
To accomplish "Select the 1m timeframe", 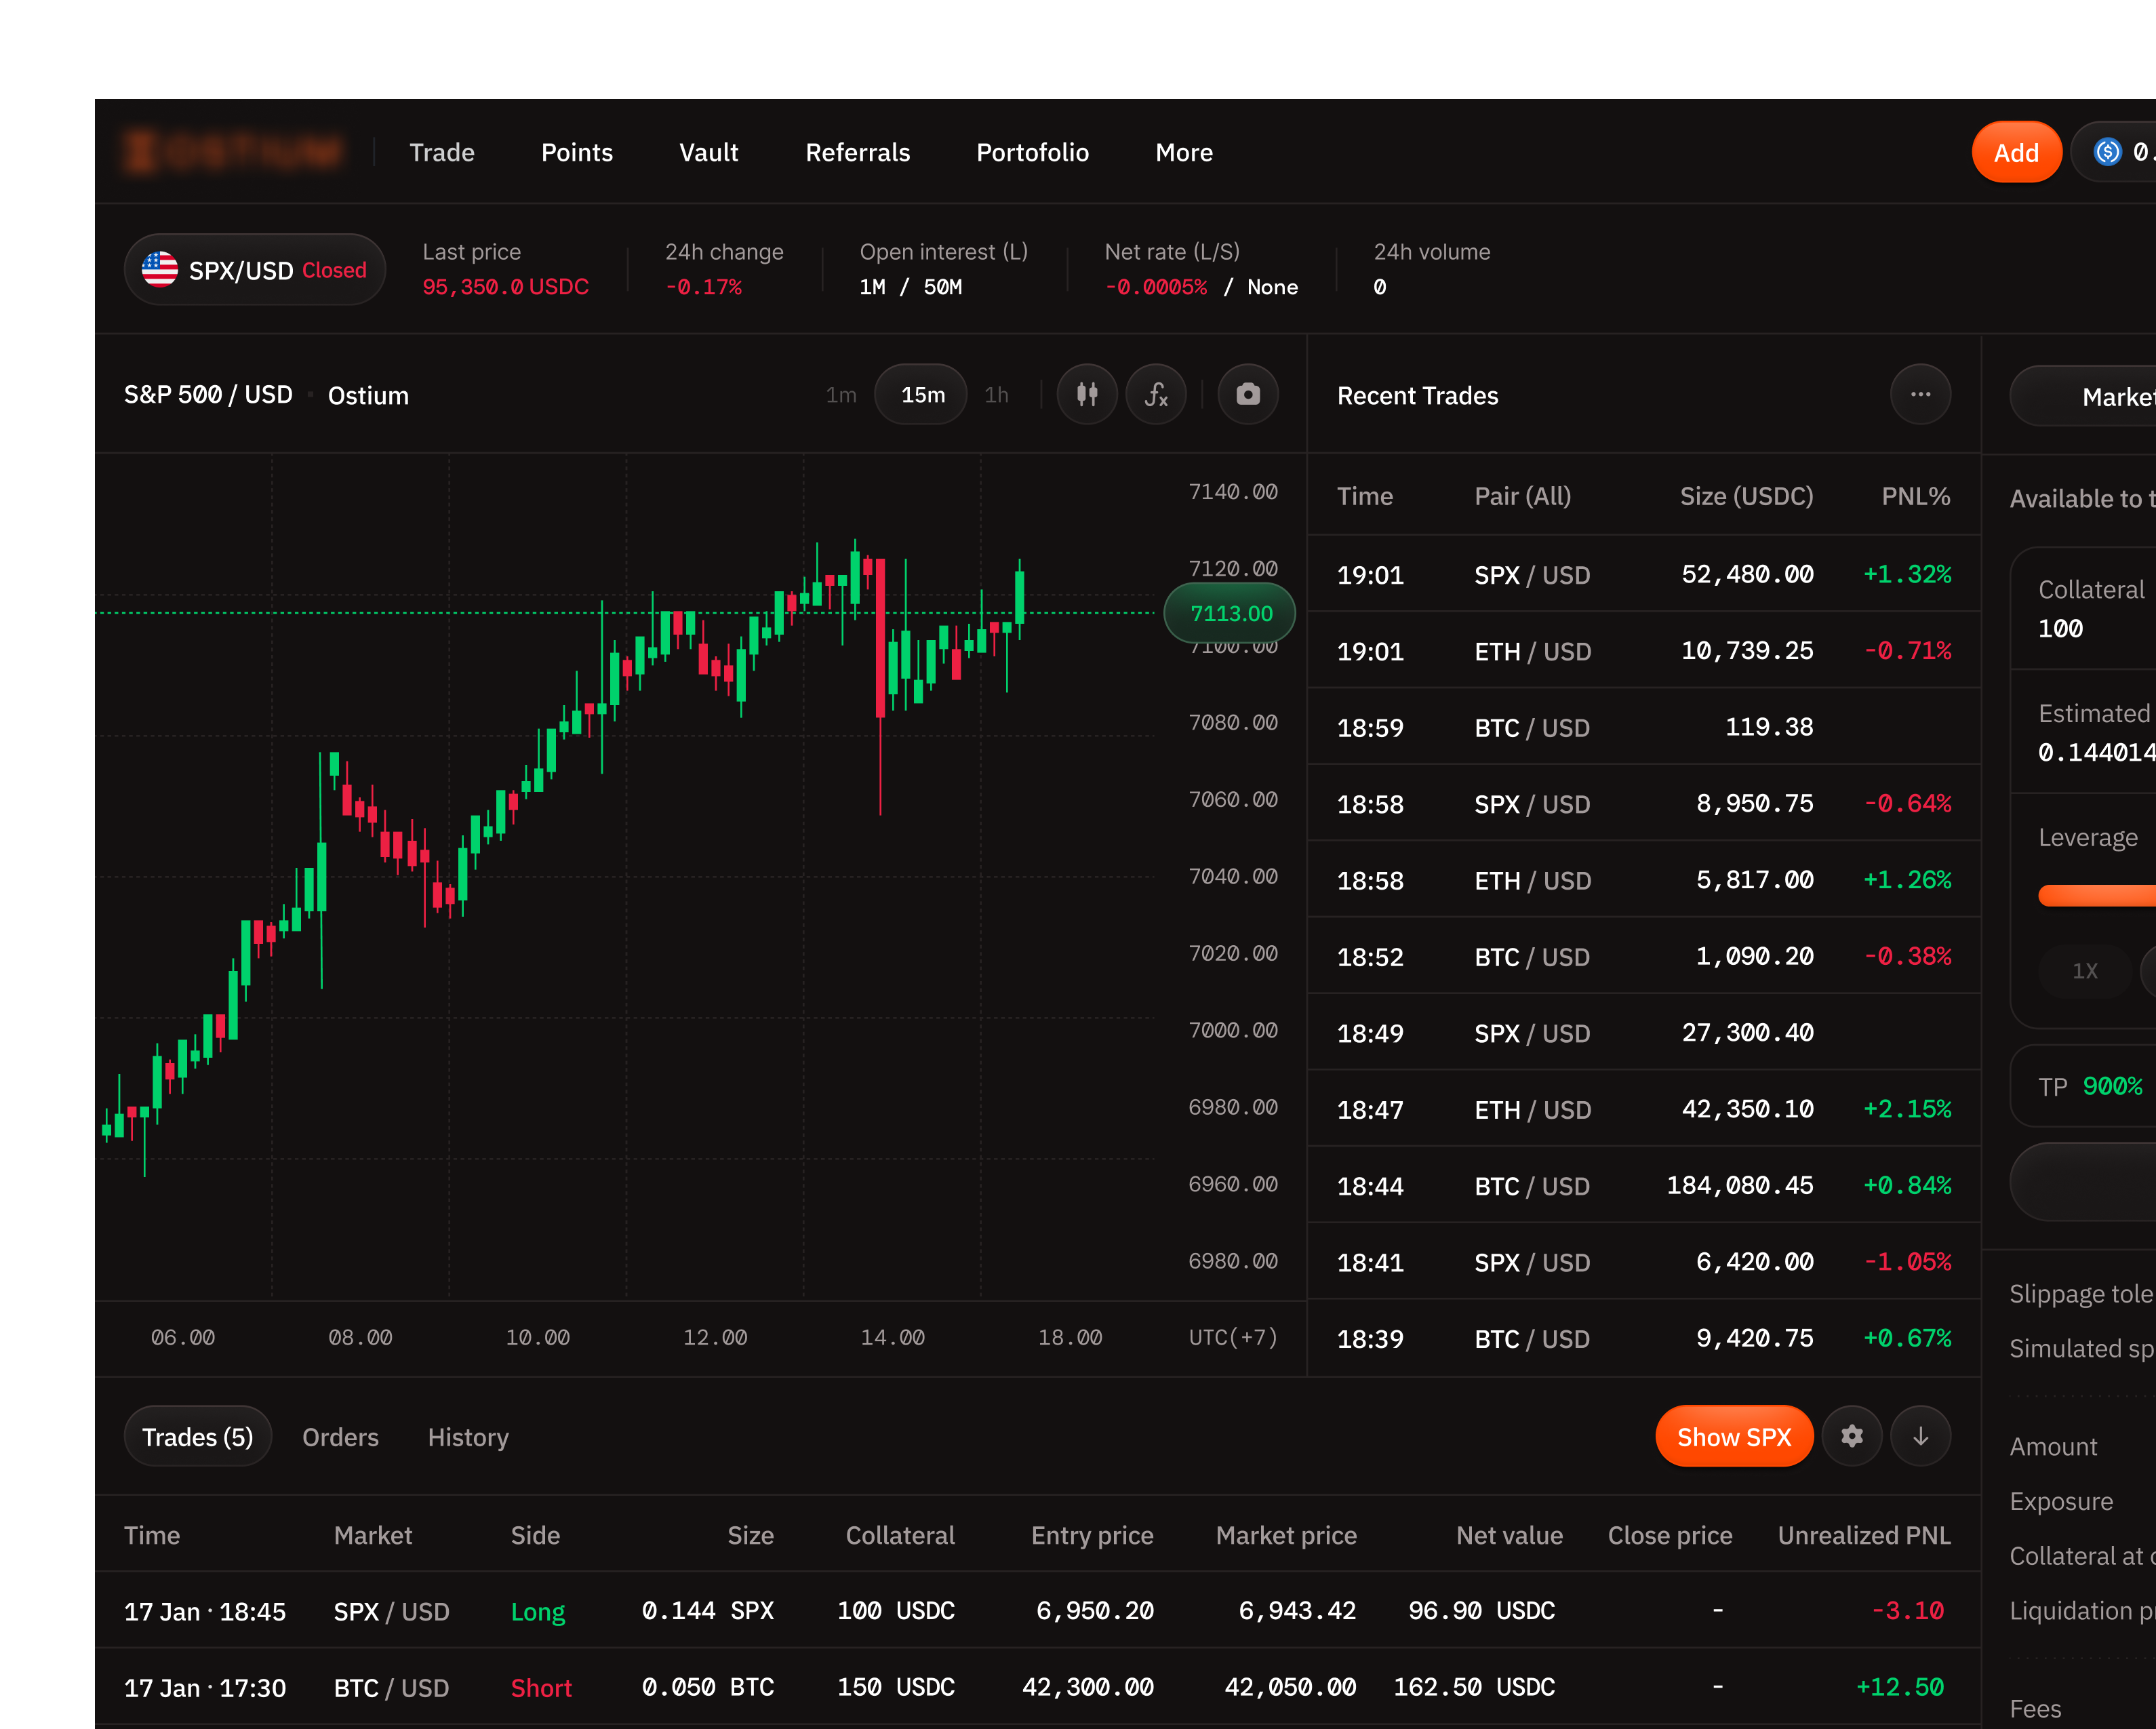I will click(841, 395).
